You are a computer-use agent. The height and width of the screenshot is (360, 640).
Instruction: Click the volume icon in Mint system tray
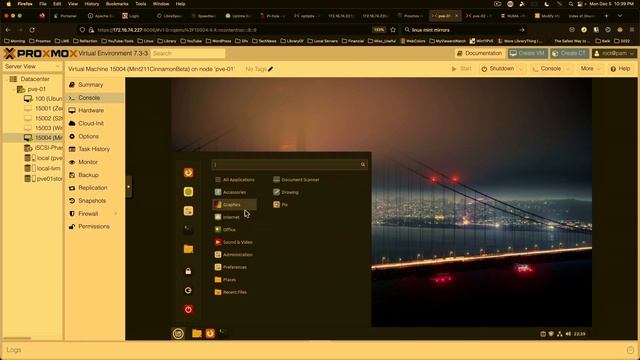[x=568, y=334]
